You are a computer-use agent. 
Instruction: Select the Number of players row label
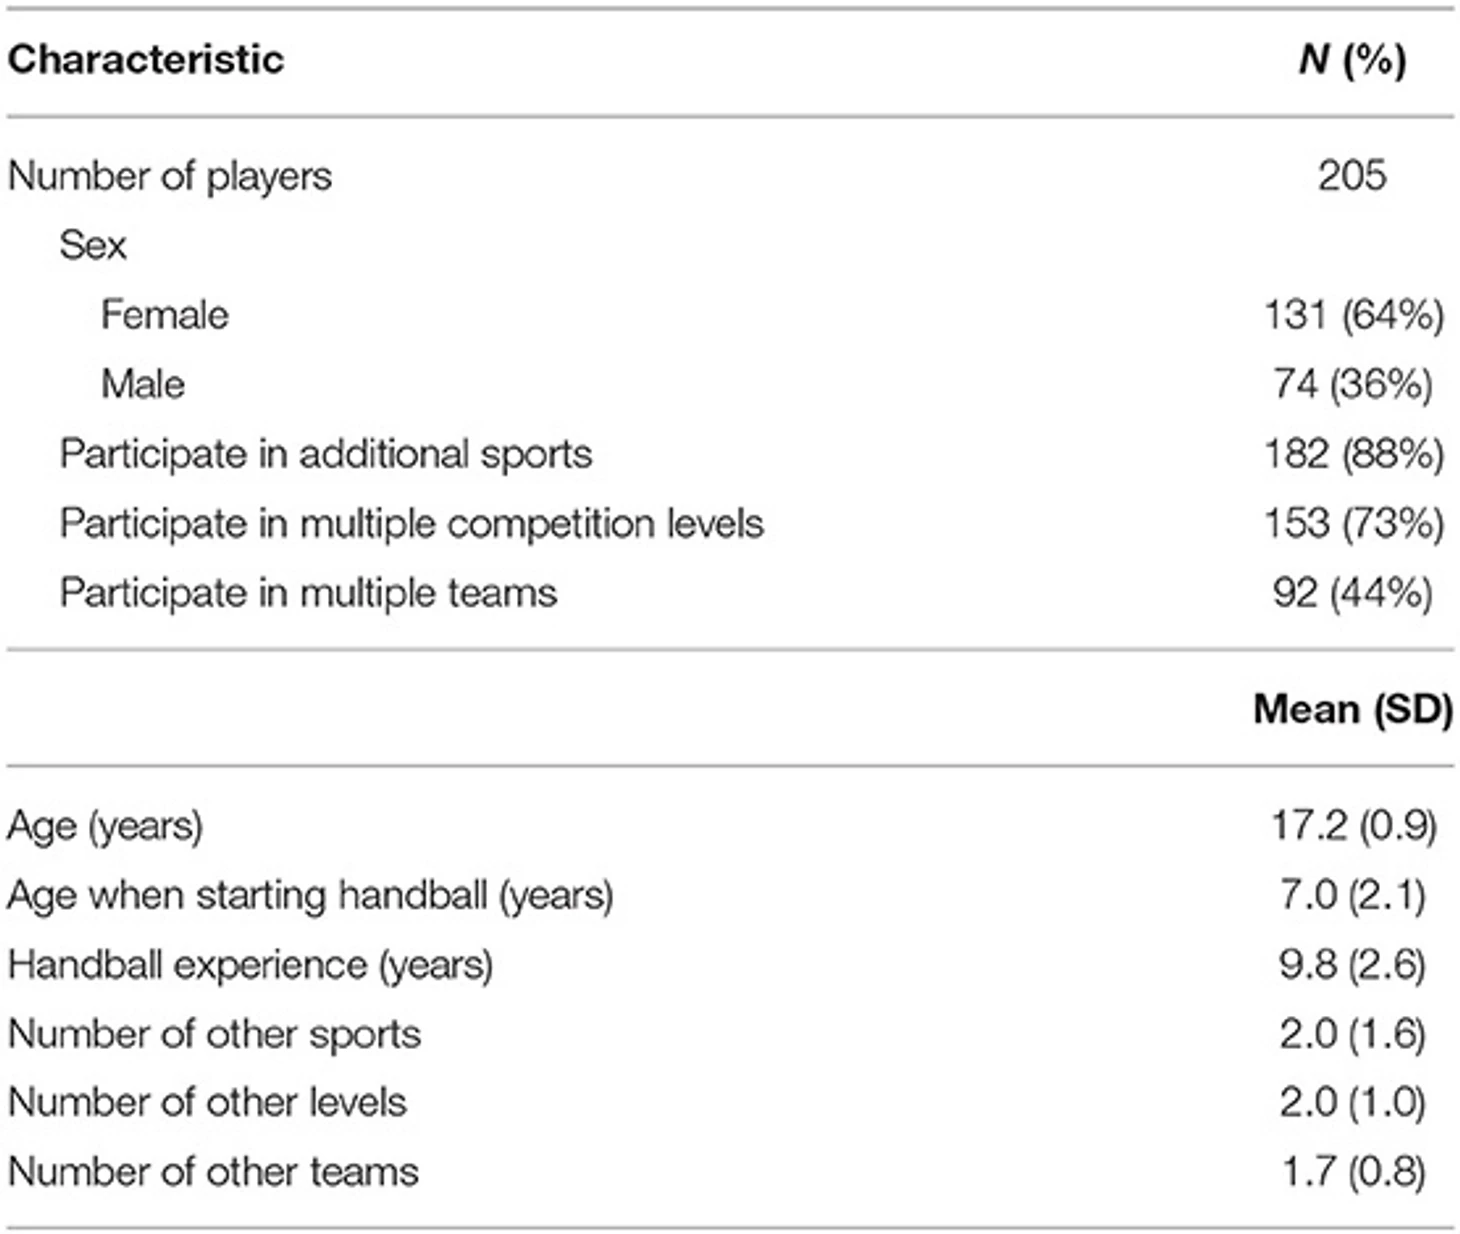170,177
